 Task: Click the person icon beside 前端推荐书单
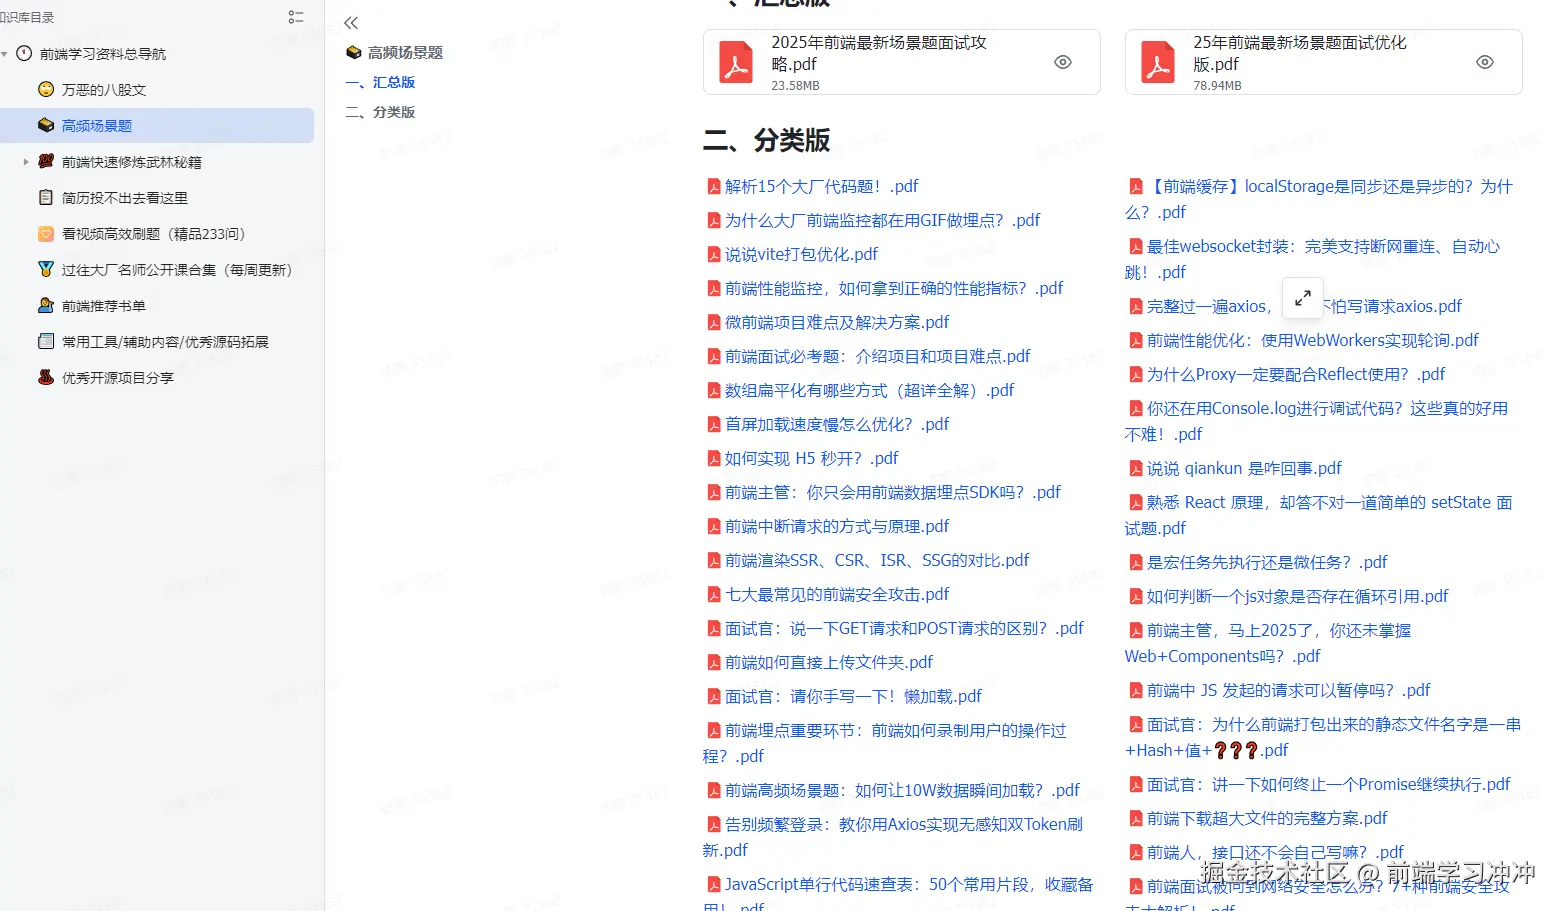[46, 305]
